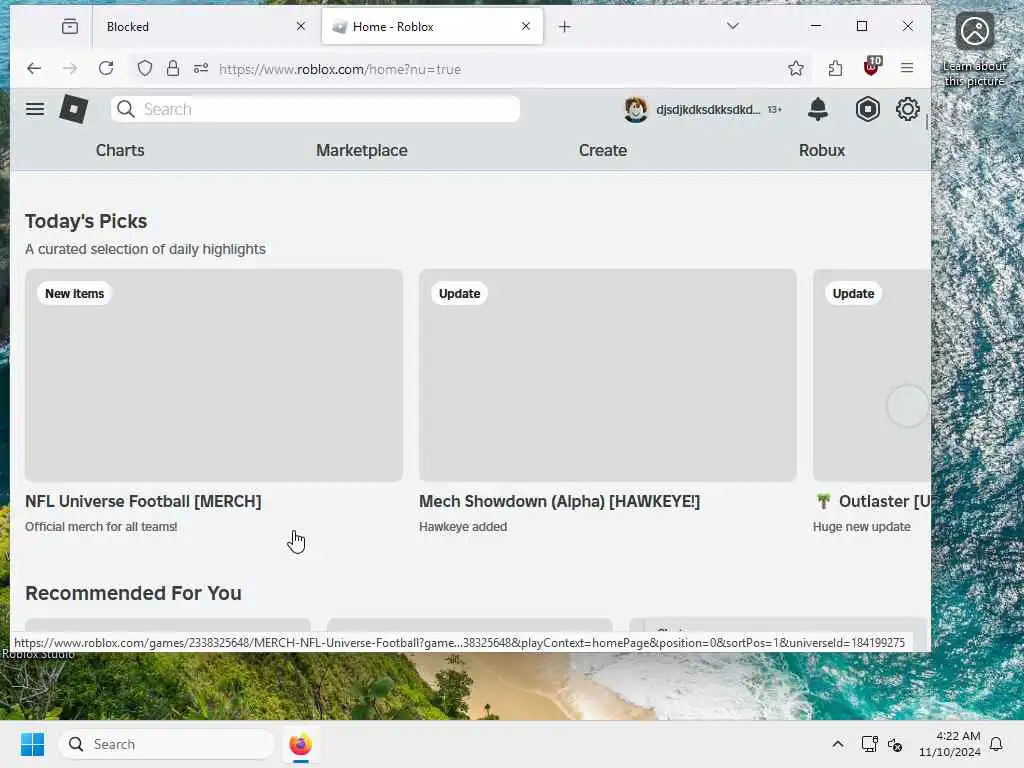Click the Update badge on Mech Showdown
The width and height of the screenshot is (1024, 768).
tap(459, 294)
